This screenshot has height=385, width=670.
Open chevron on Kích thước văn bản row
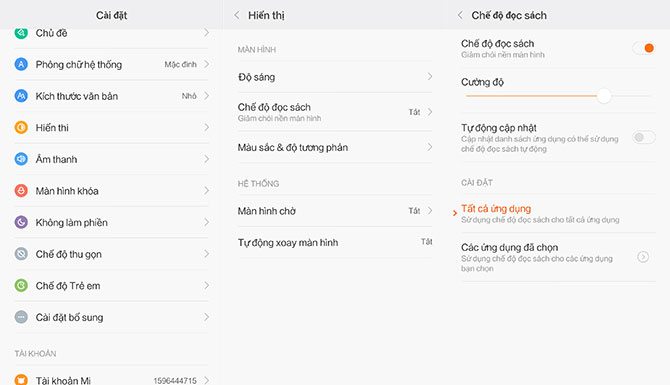206,96
